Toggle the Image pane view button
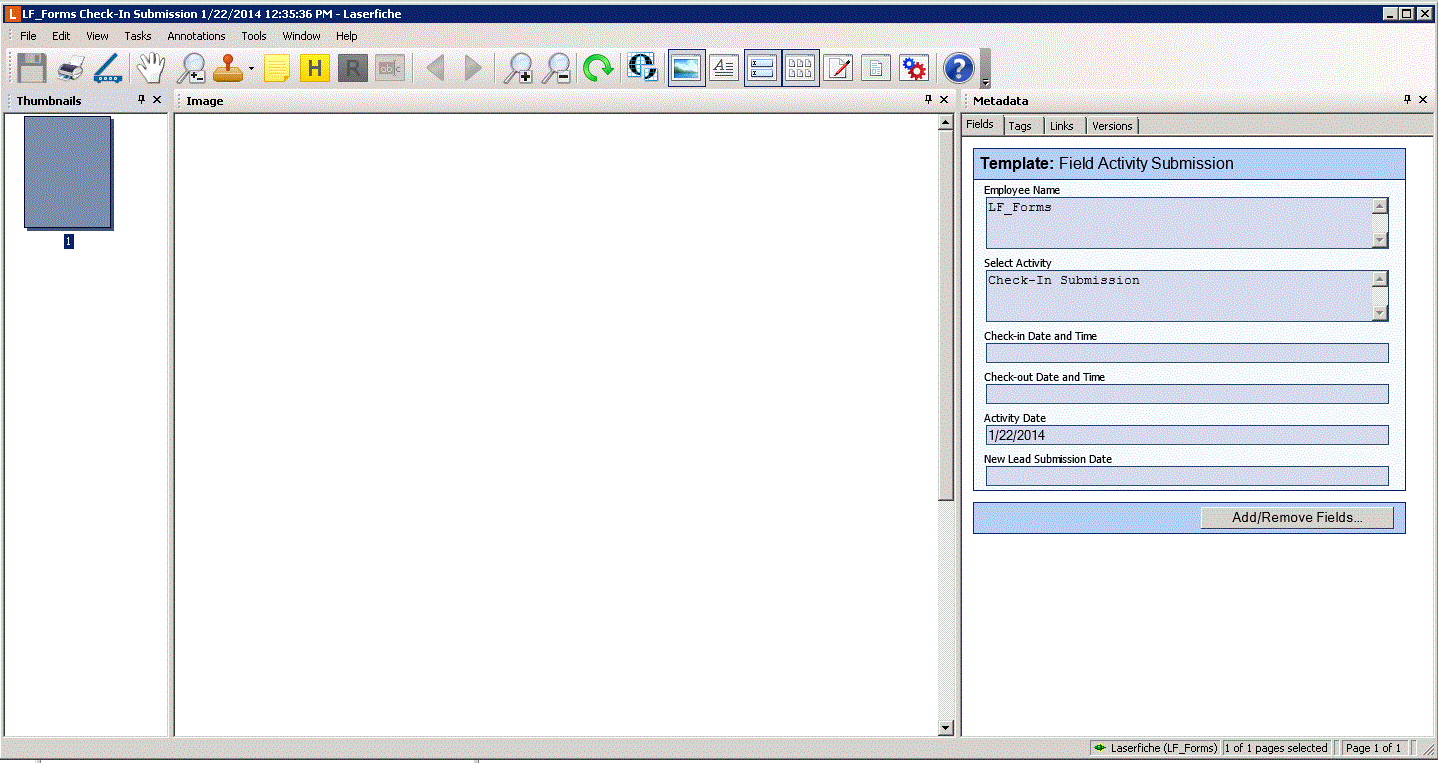This screenshot has width=1438, height=763. pos(686,68)
